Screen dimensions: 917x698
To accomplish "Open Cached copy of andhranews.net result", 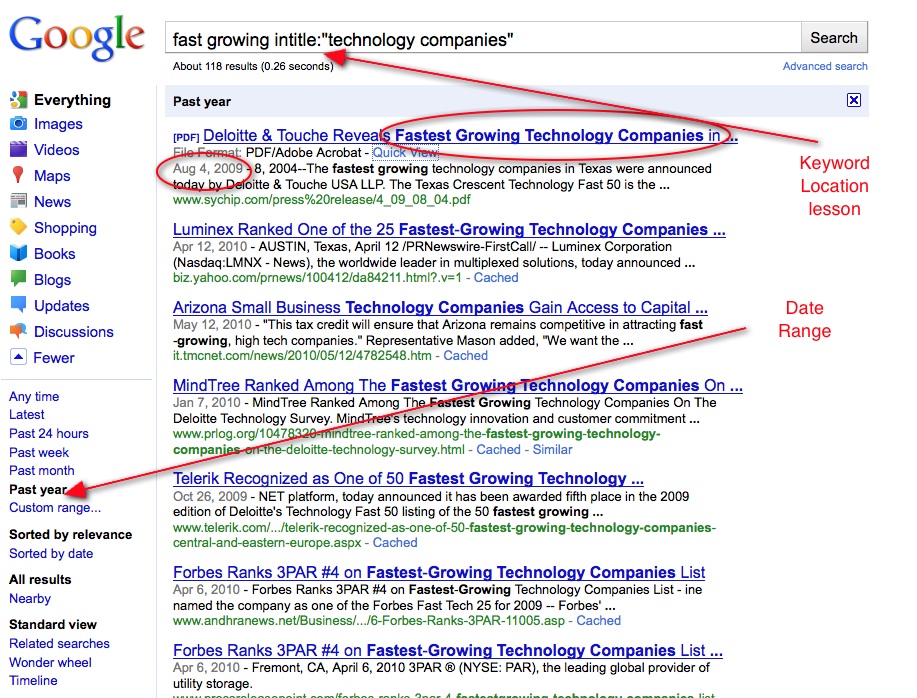I will point(599,620).
